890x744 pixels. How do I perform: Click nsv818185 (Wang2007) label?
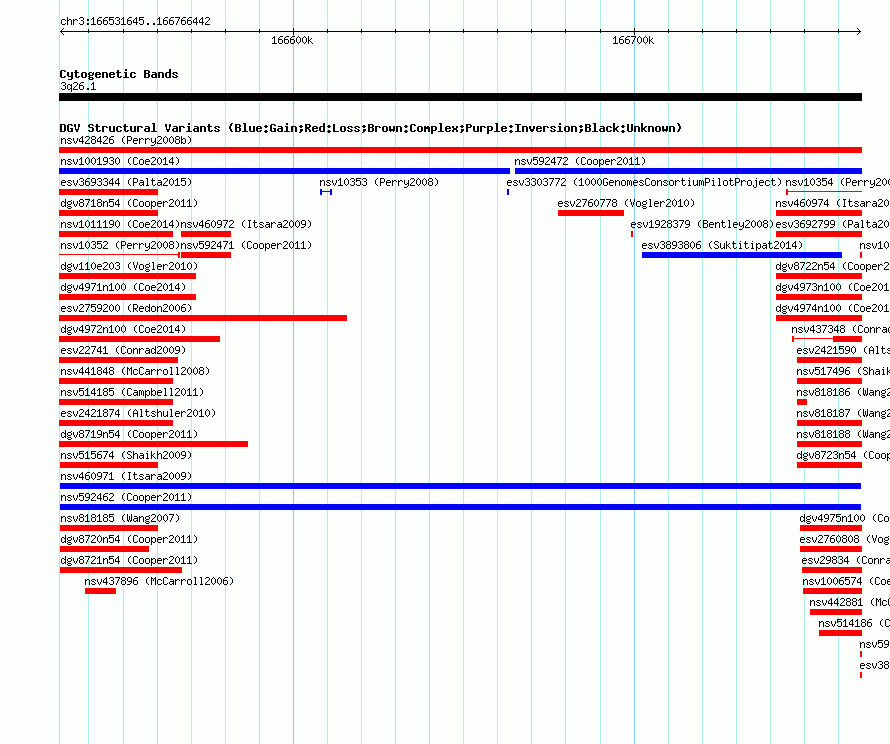click(x=120, y=518)
